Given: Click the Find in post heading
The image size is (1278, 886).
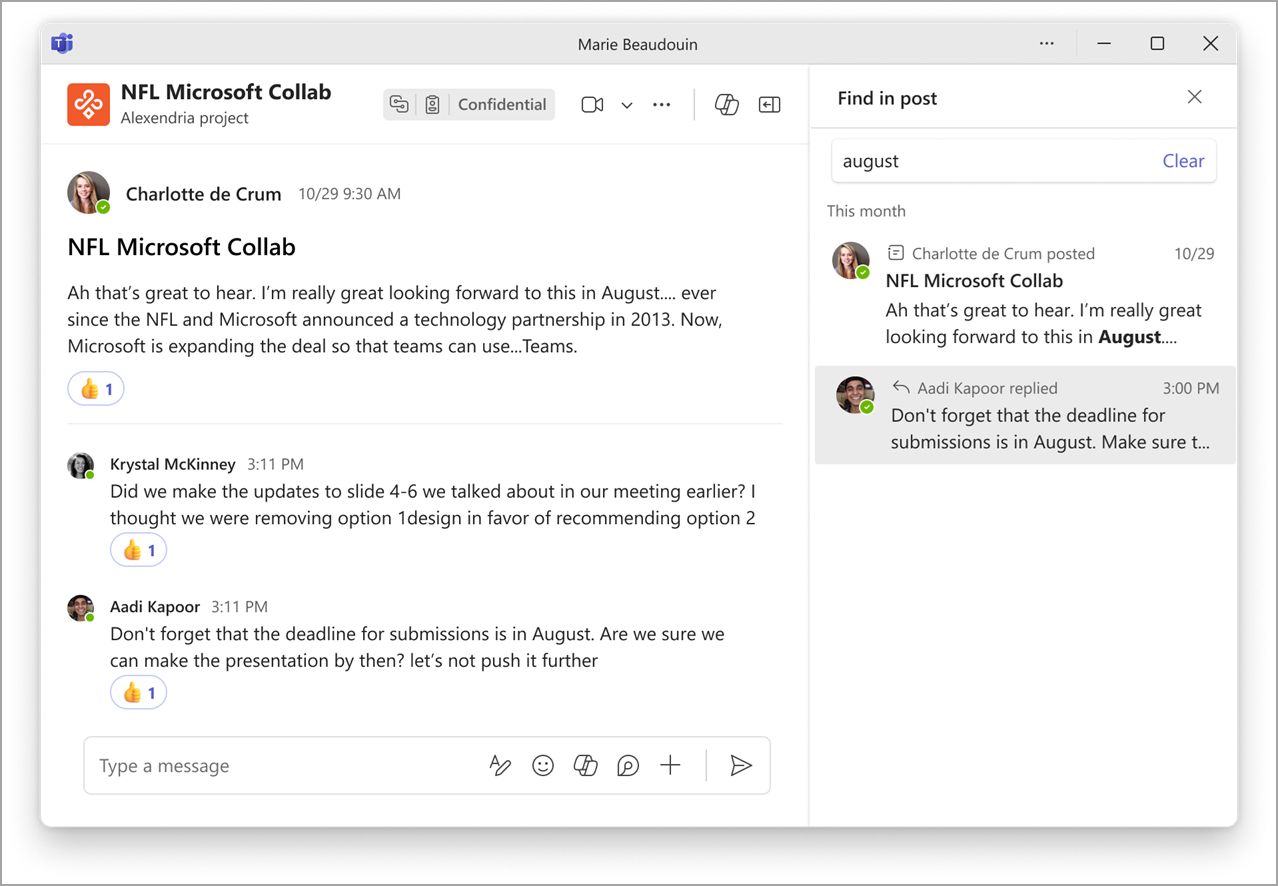Looking at the screenshot, I should (887, 98).
